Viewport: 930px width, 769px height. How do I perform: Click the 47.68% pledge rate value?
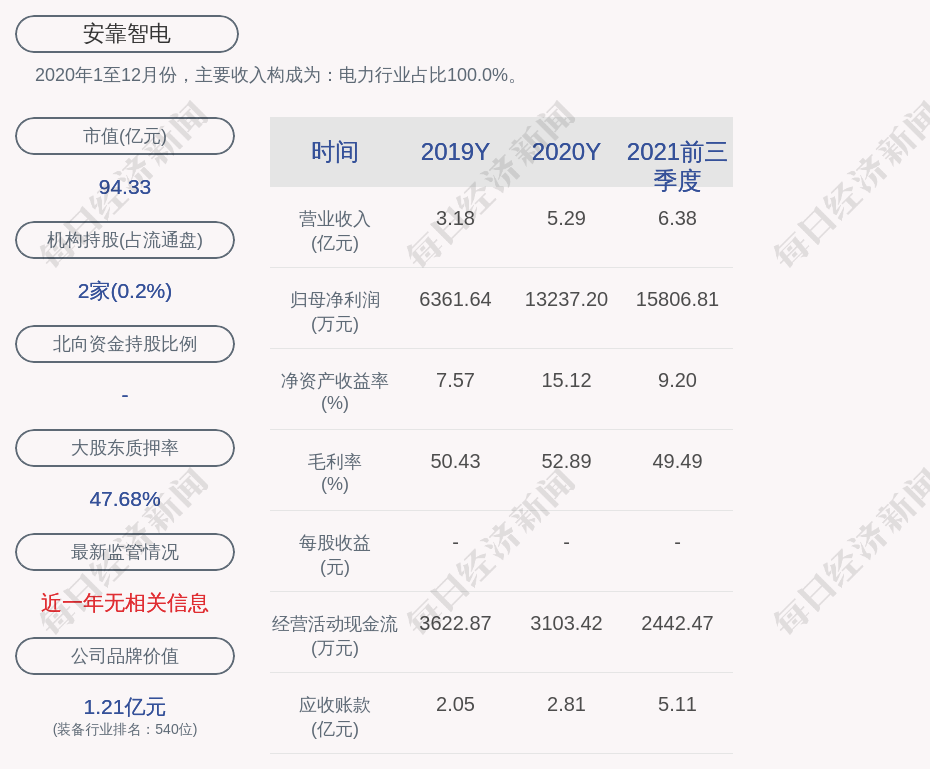125,499
